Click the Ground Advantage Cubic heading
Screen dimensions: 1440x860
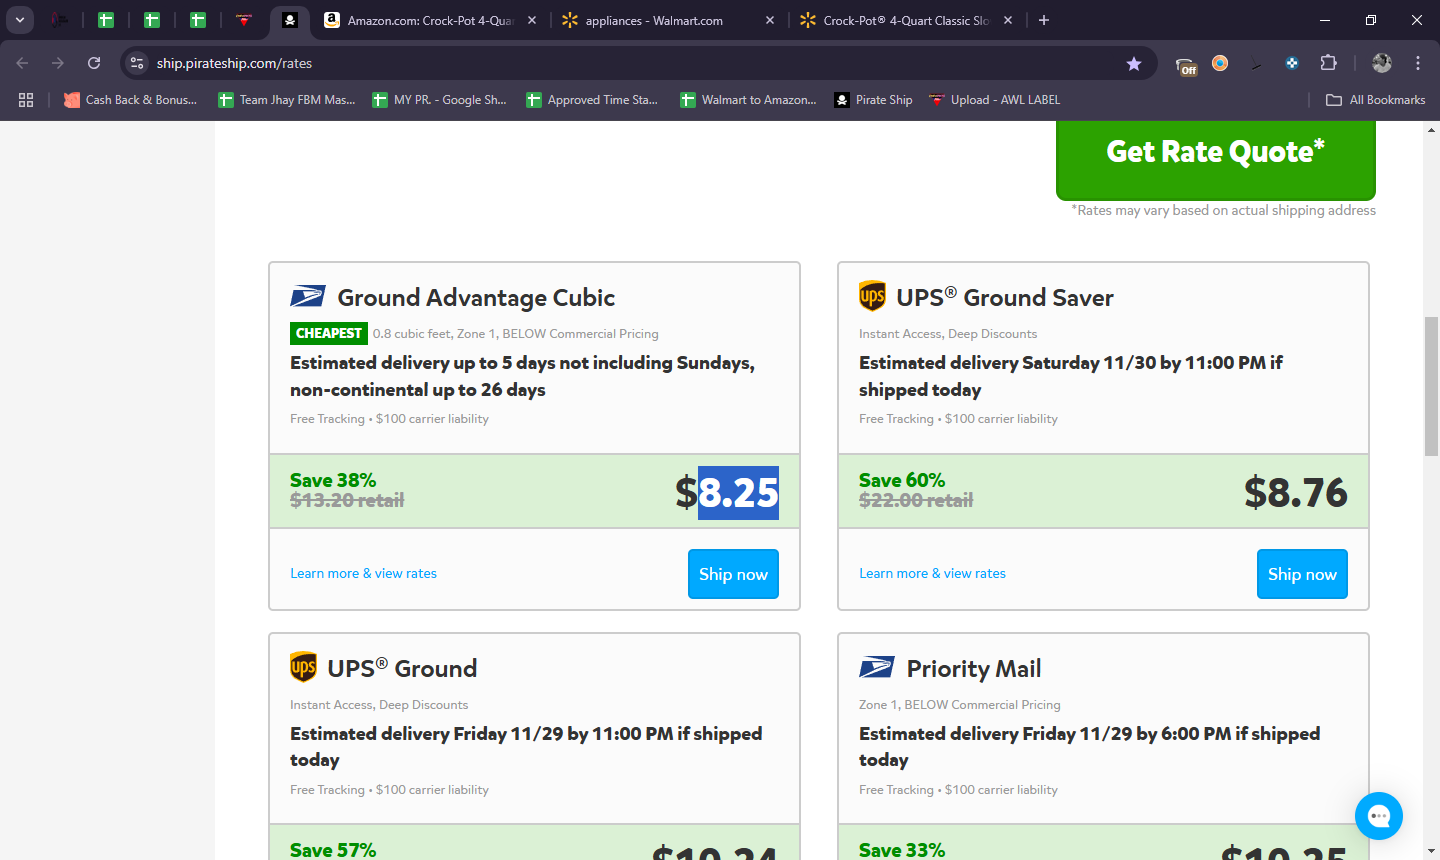[476, 298]
